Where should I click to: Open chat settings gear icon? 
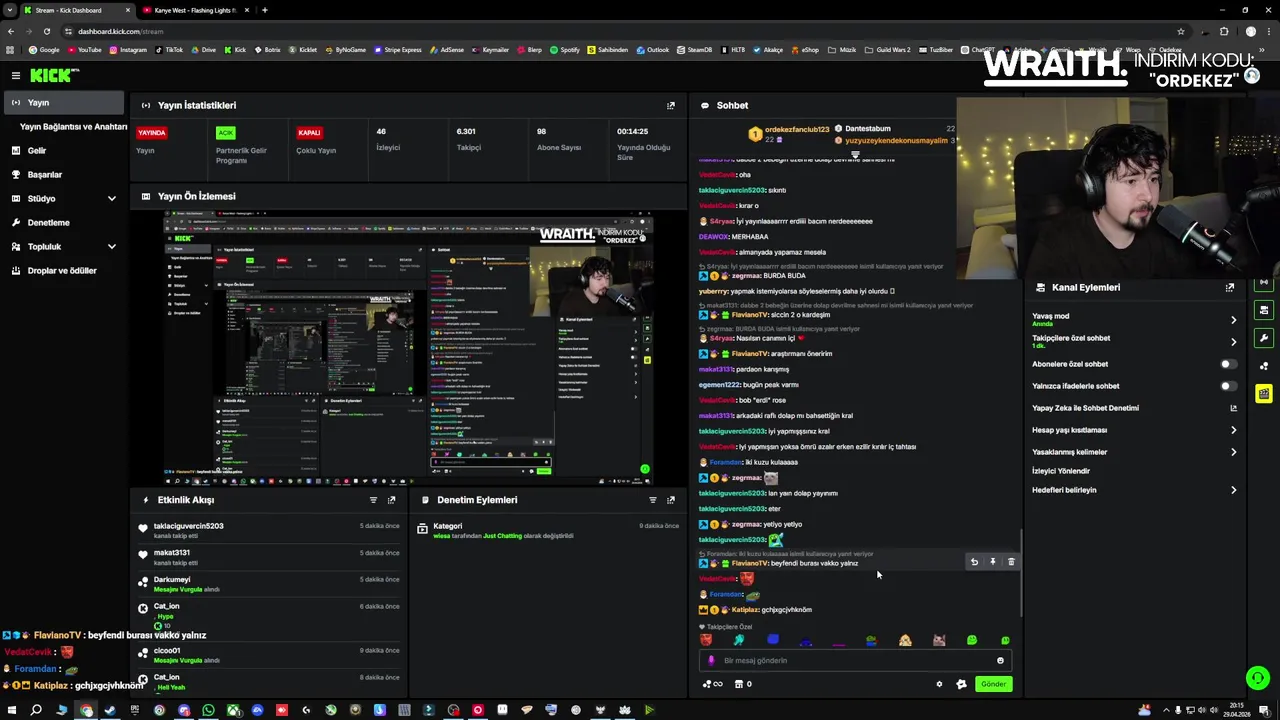[x=939, y=684]
